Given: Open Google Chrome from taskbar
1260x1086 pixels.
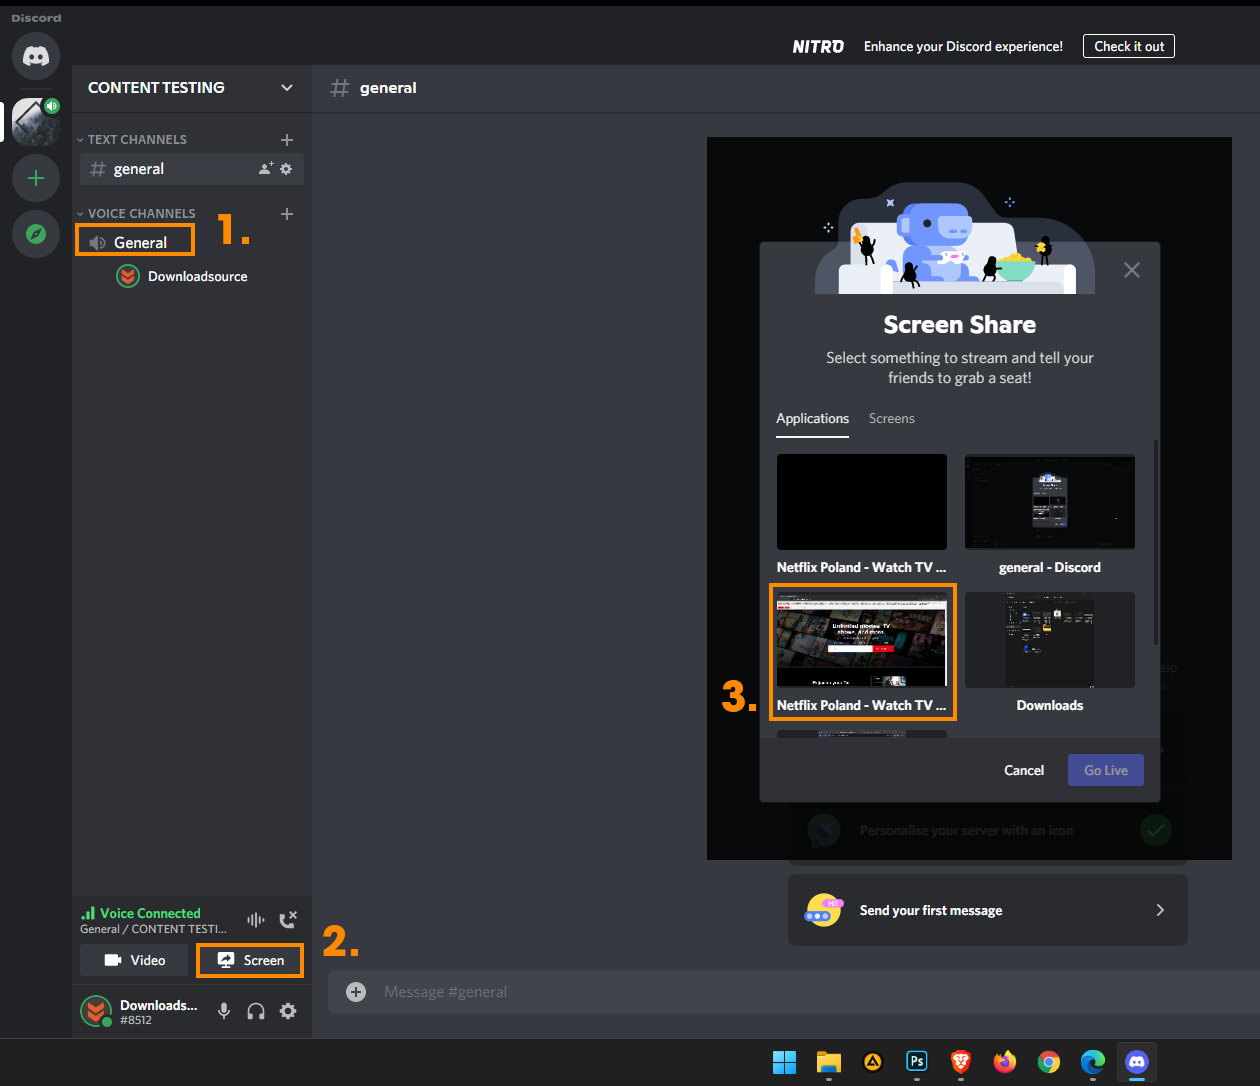Looking at the screenshot, I should [1049, 1062].
